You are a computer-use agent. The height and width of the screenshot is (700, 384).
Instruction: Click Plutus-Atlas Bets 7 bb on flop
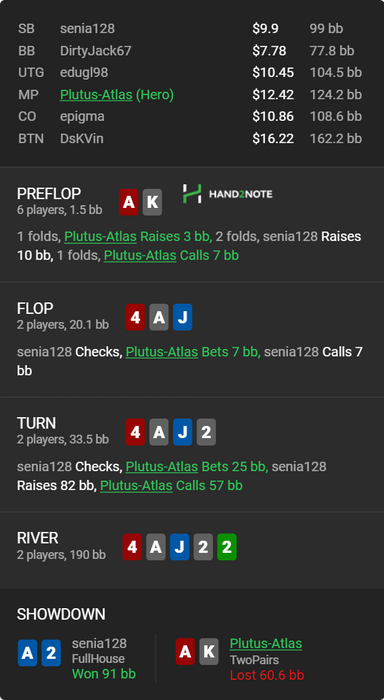tap(193, 352)
